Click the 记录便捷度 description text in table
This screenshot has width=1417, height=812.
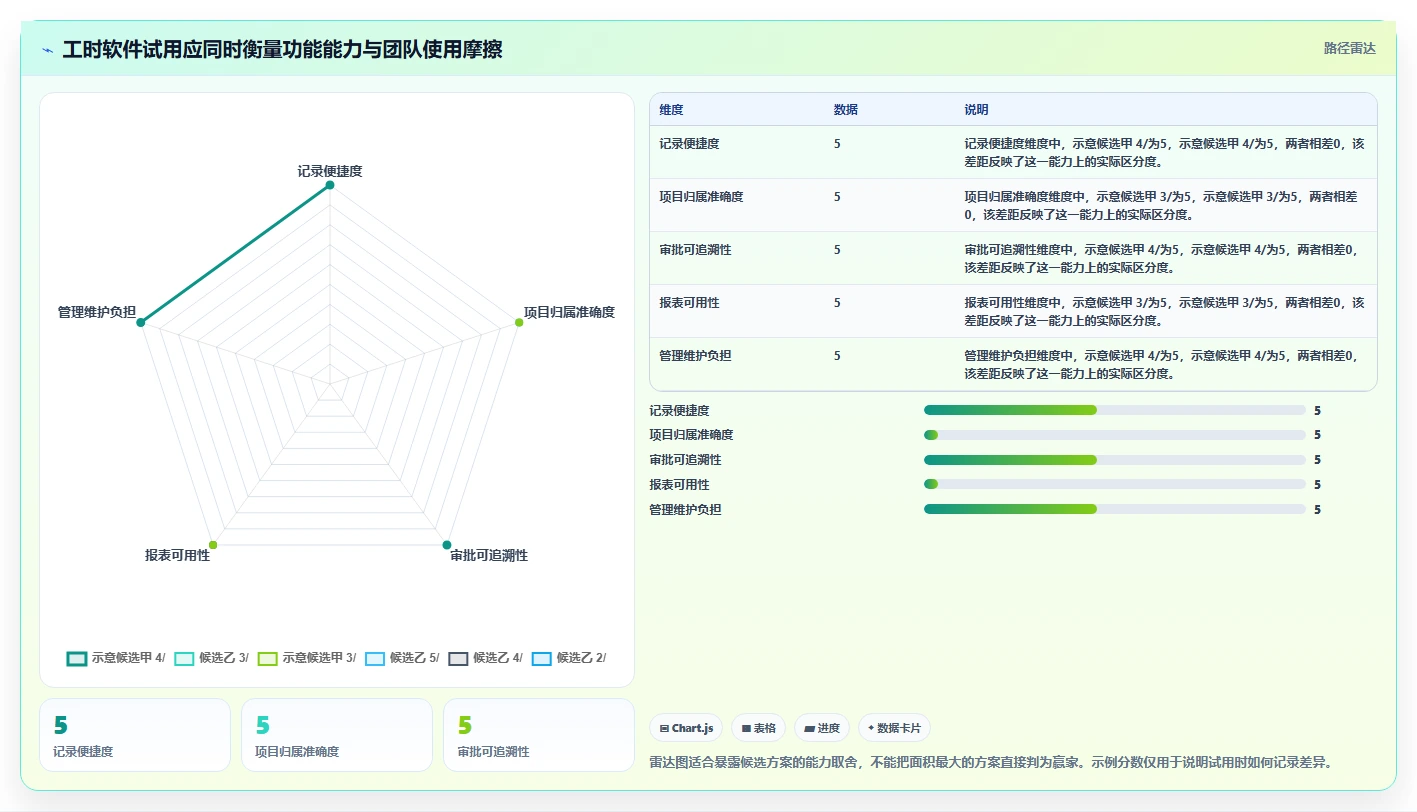click(x=1164, y=152)
